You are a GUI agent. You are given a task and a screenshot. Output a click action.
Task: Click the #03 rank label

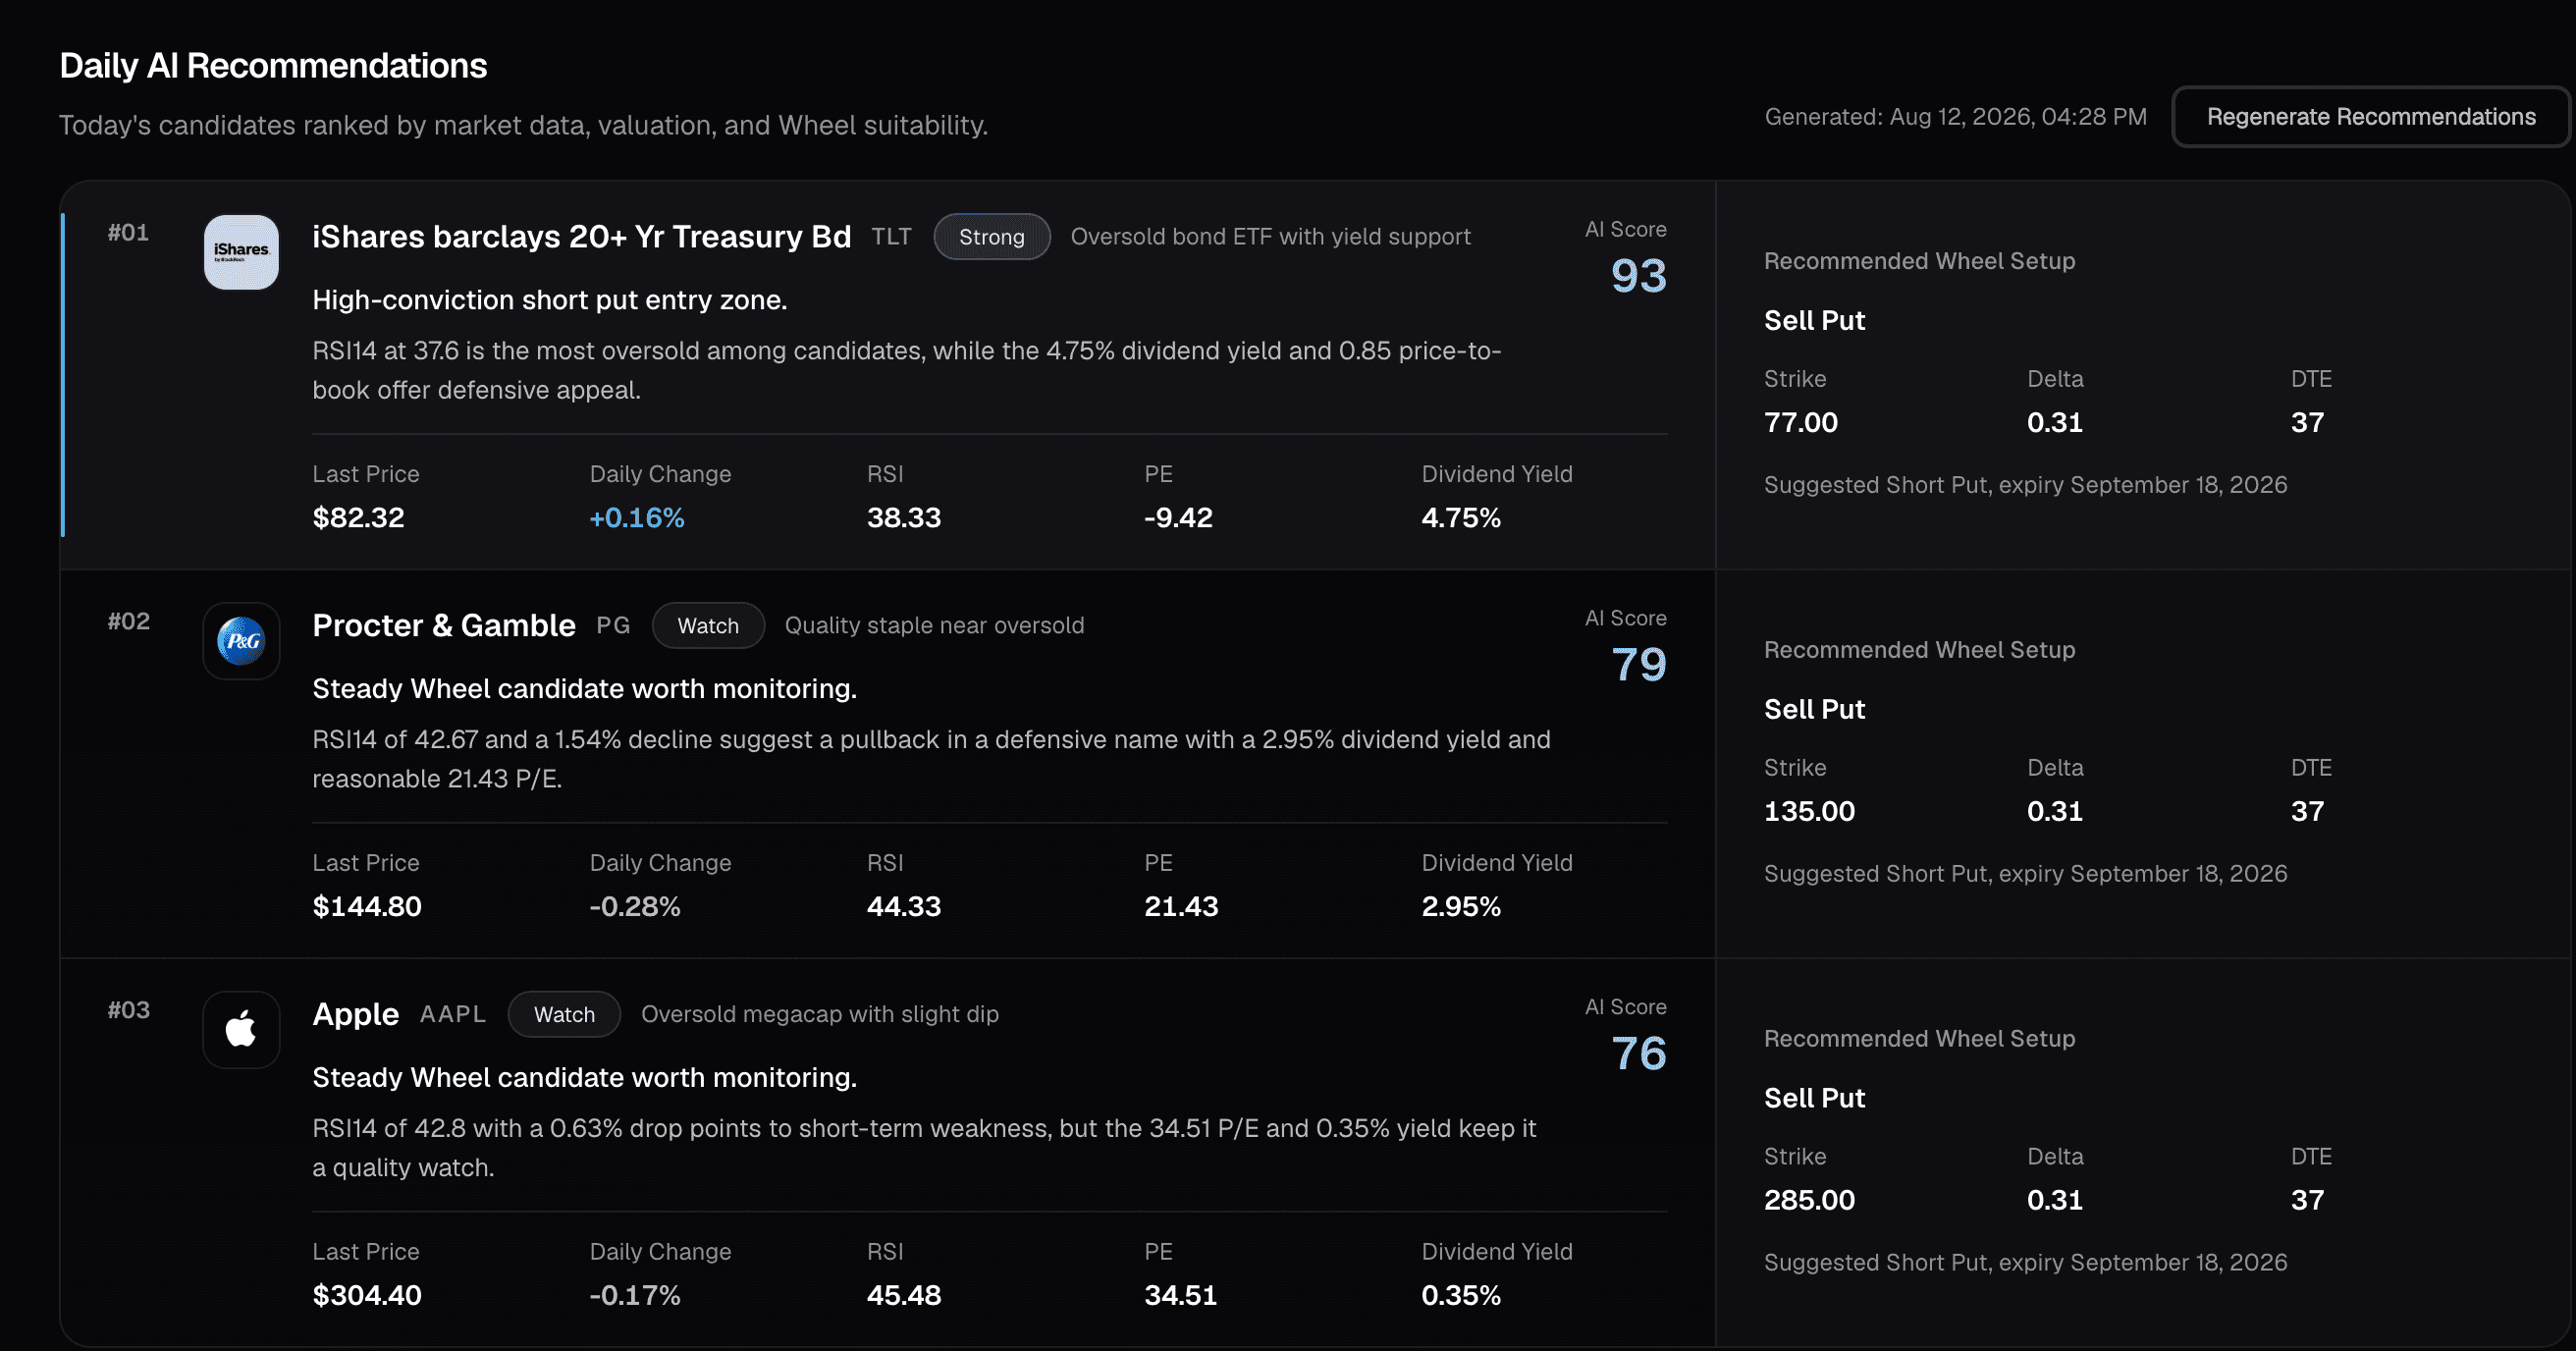(x=128, y=1010)
